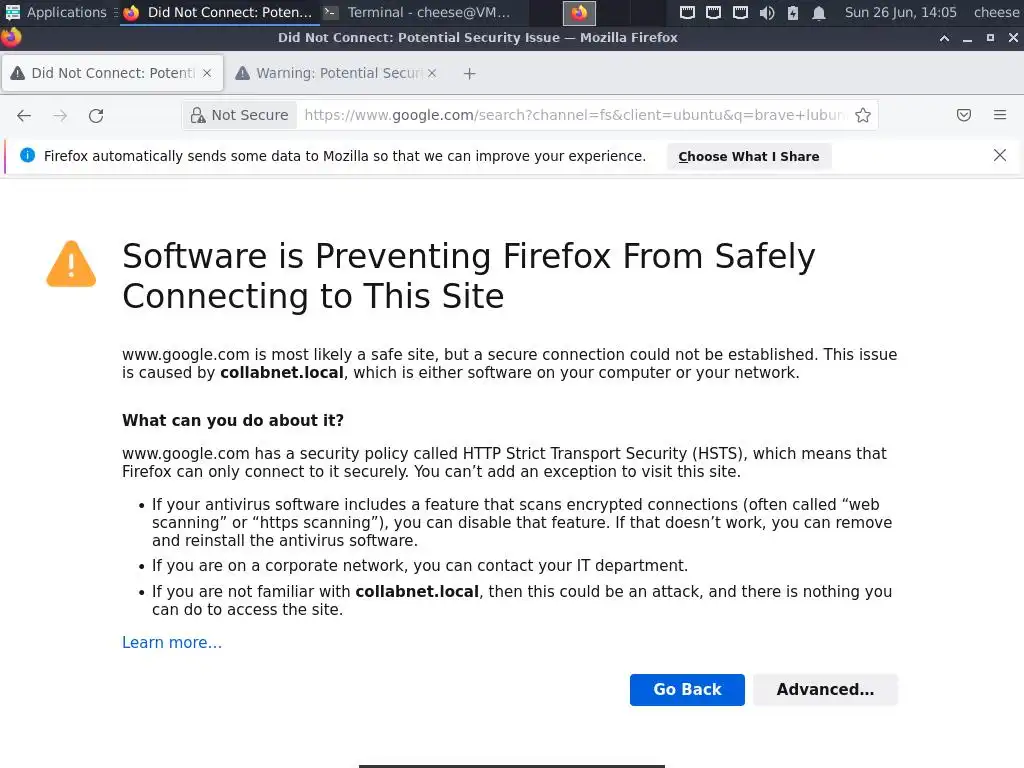Open the Firefox hamburger menu
1024x768 pixels.
[x=1000, y=116]
